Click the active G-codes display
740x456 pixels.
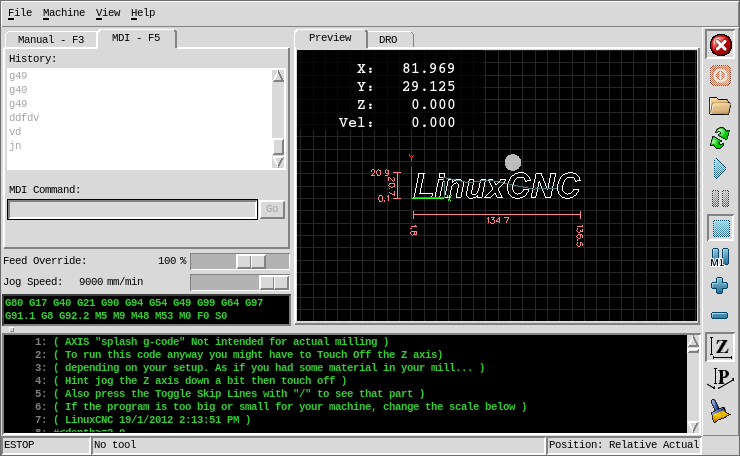pyautogui.click(x=146, y=309)
